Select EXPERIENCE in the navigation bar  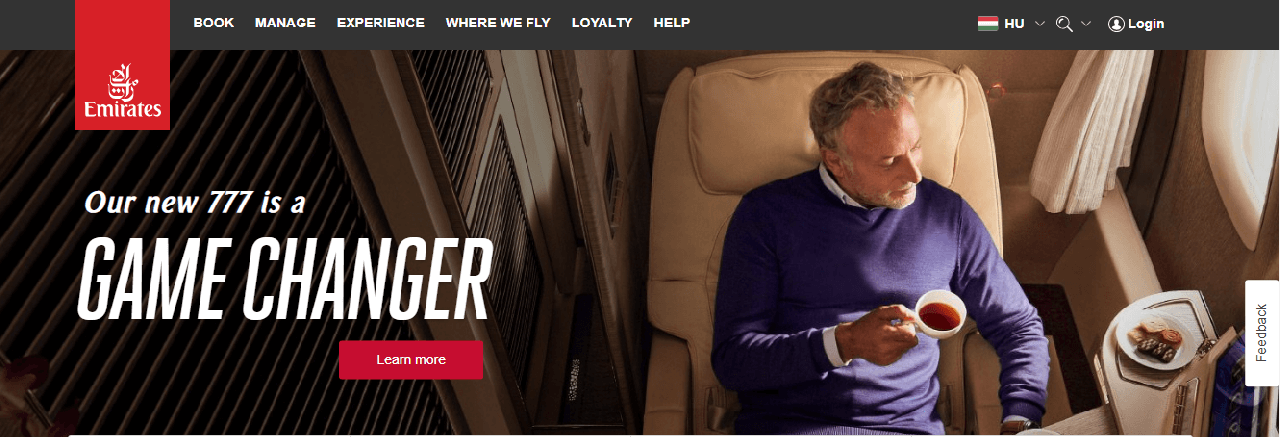point(381,23)
